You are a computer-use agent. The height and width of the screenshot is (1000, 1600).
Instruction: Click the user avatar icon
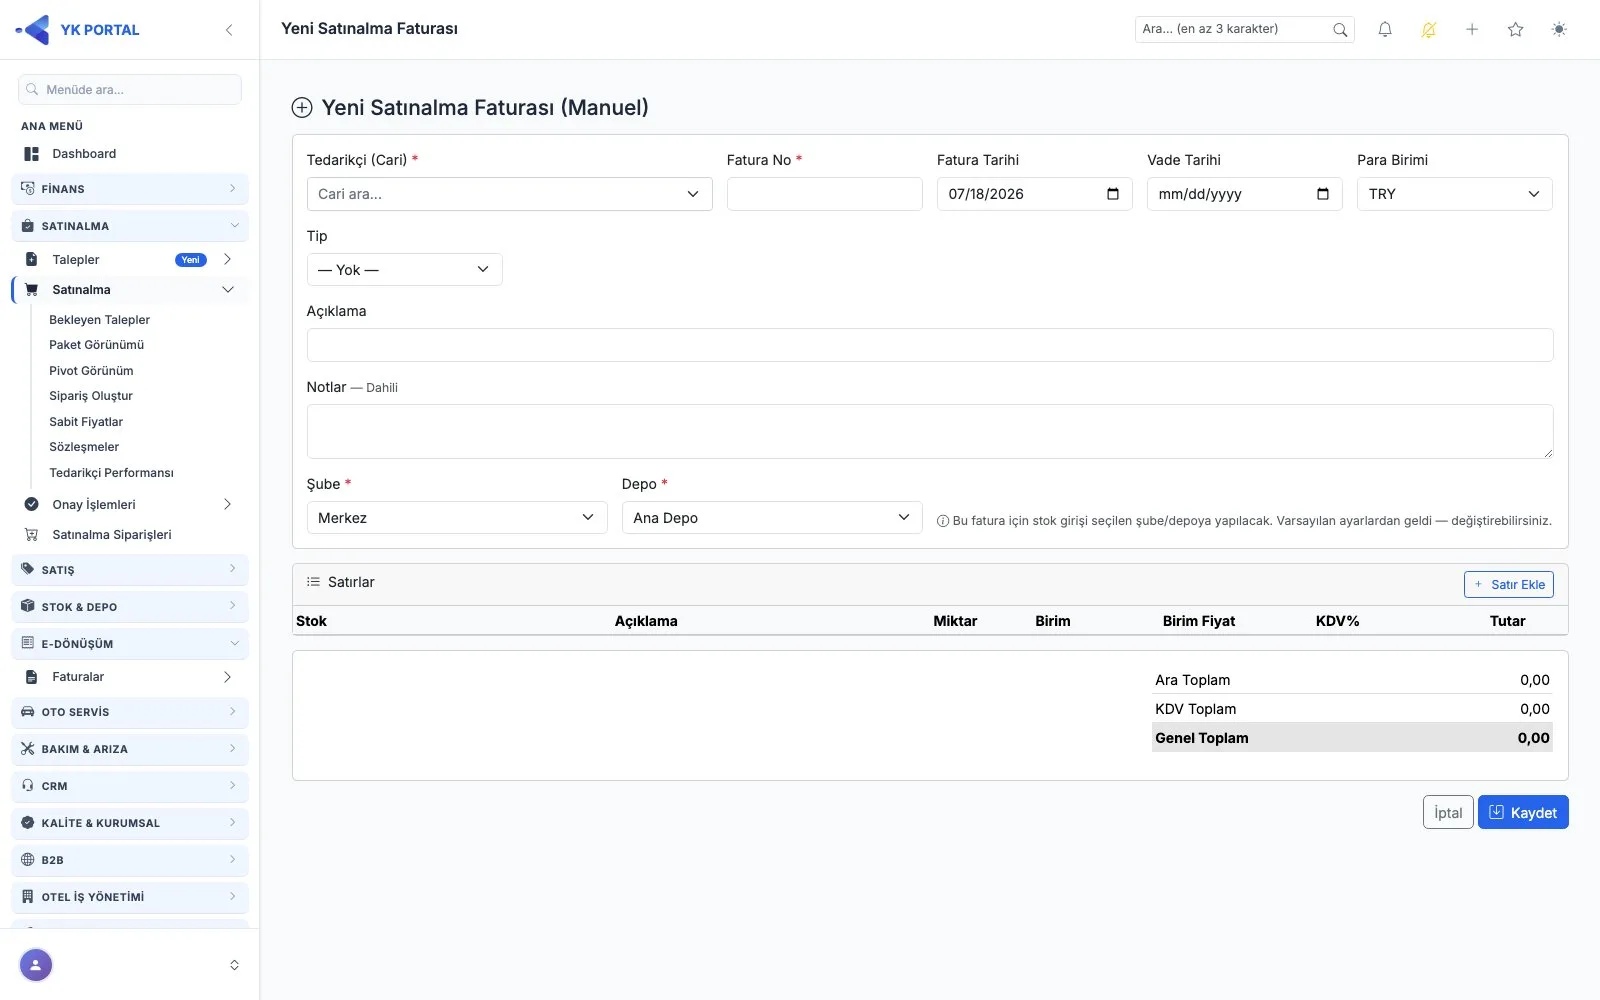tap(36, 965)
